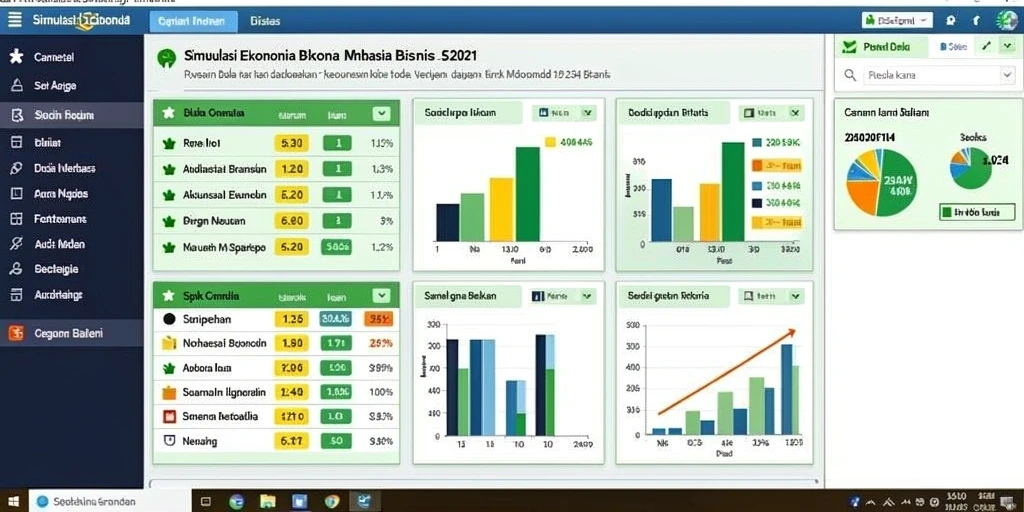
Task: Select the Cgnari Indnen tab
Action: point(193,22)
